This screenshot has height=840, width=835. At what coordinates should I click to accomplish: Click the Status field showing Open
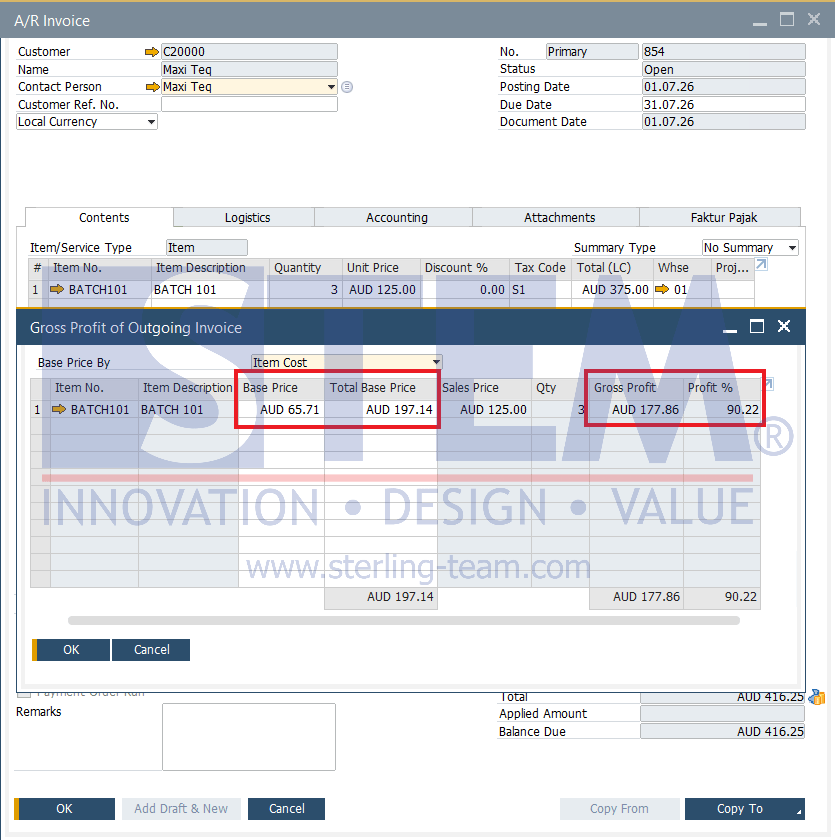coord(724,70)
